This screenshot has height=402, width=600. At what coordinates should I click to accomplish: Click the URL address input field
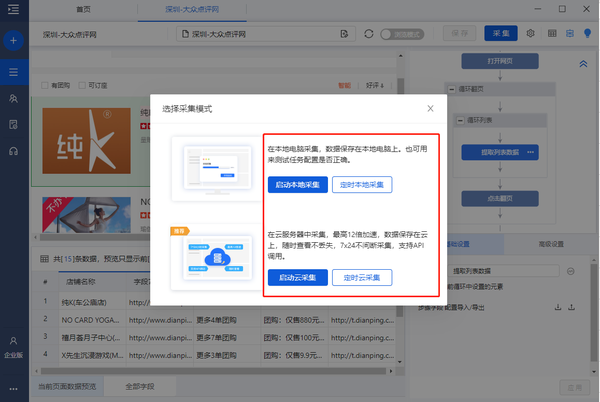[266, 34]
